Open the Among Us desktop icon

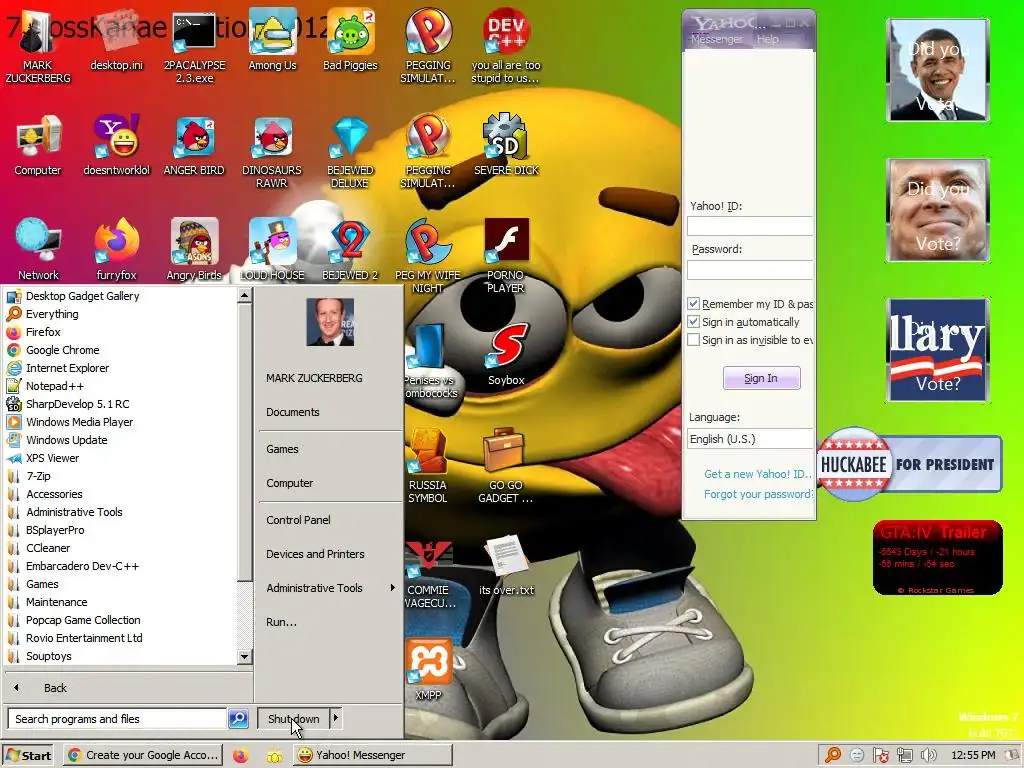272,40
